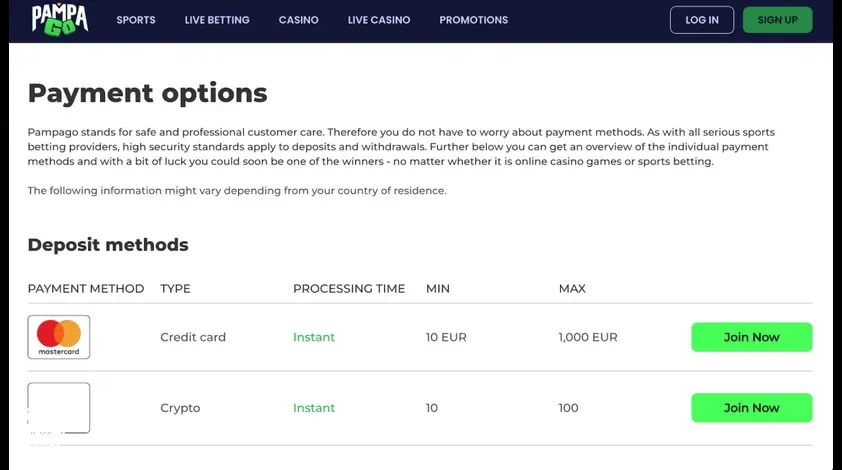Click the 'PROCESSING TIME' column header
This screenshot has width=842, height=470.
pyautogui.click(x=349, y=288)
